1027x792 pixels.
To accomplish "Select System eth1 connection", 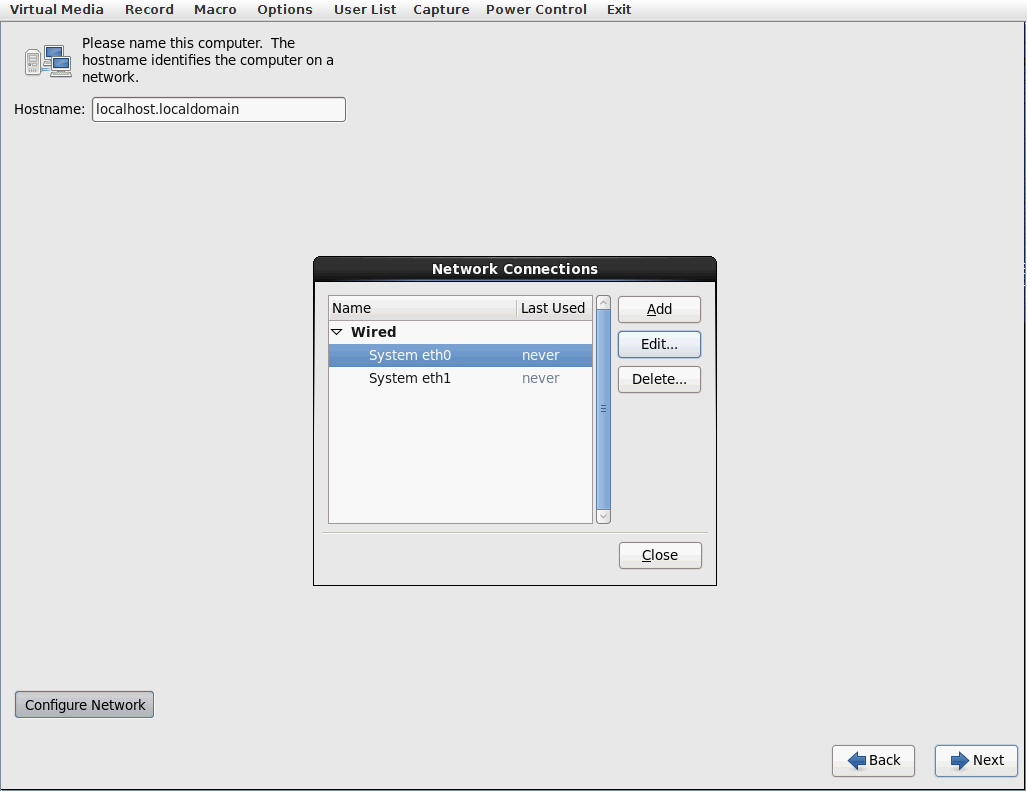I will tap(410, 378).
